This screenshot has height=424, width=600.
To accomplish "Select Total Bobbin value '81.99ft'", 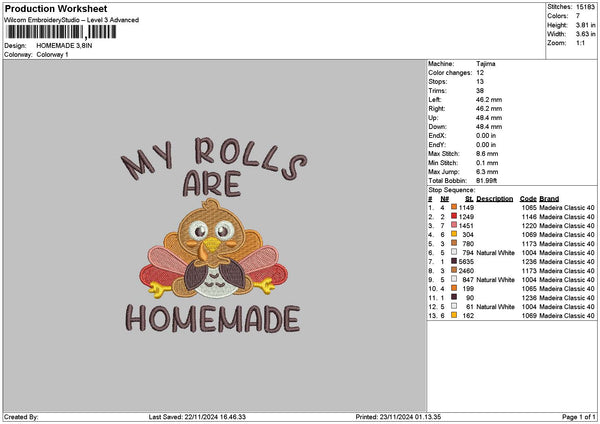I will (486, 181).
